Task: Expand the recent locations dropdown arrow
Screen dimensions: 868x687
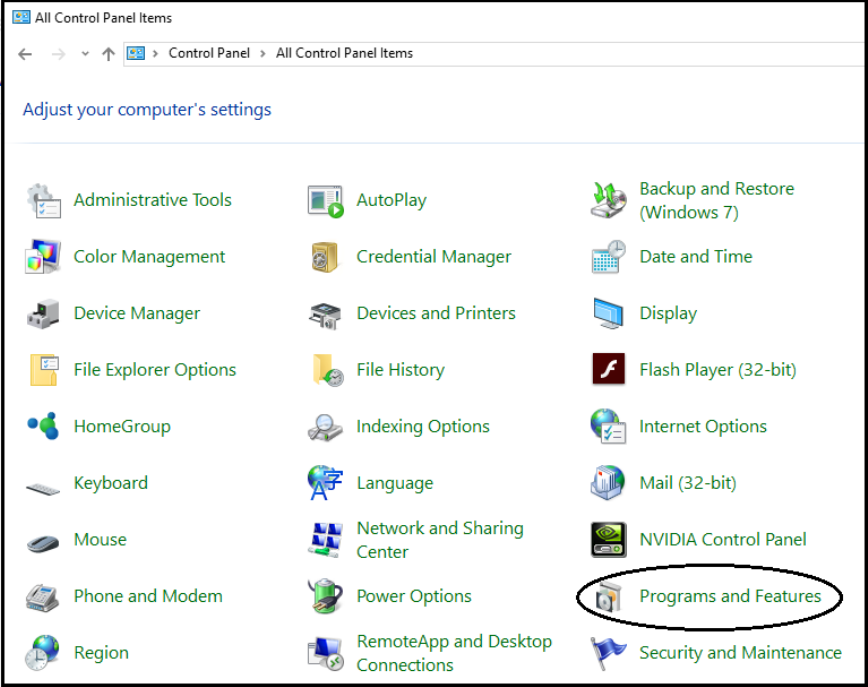Action: point(85,54)
